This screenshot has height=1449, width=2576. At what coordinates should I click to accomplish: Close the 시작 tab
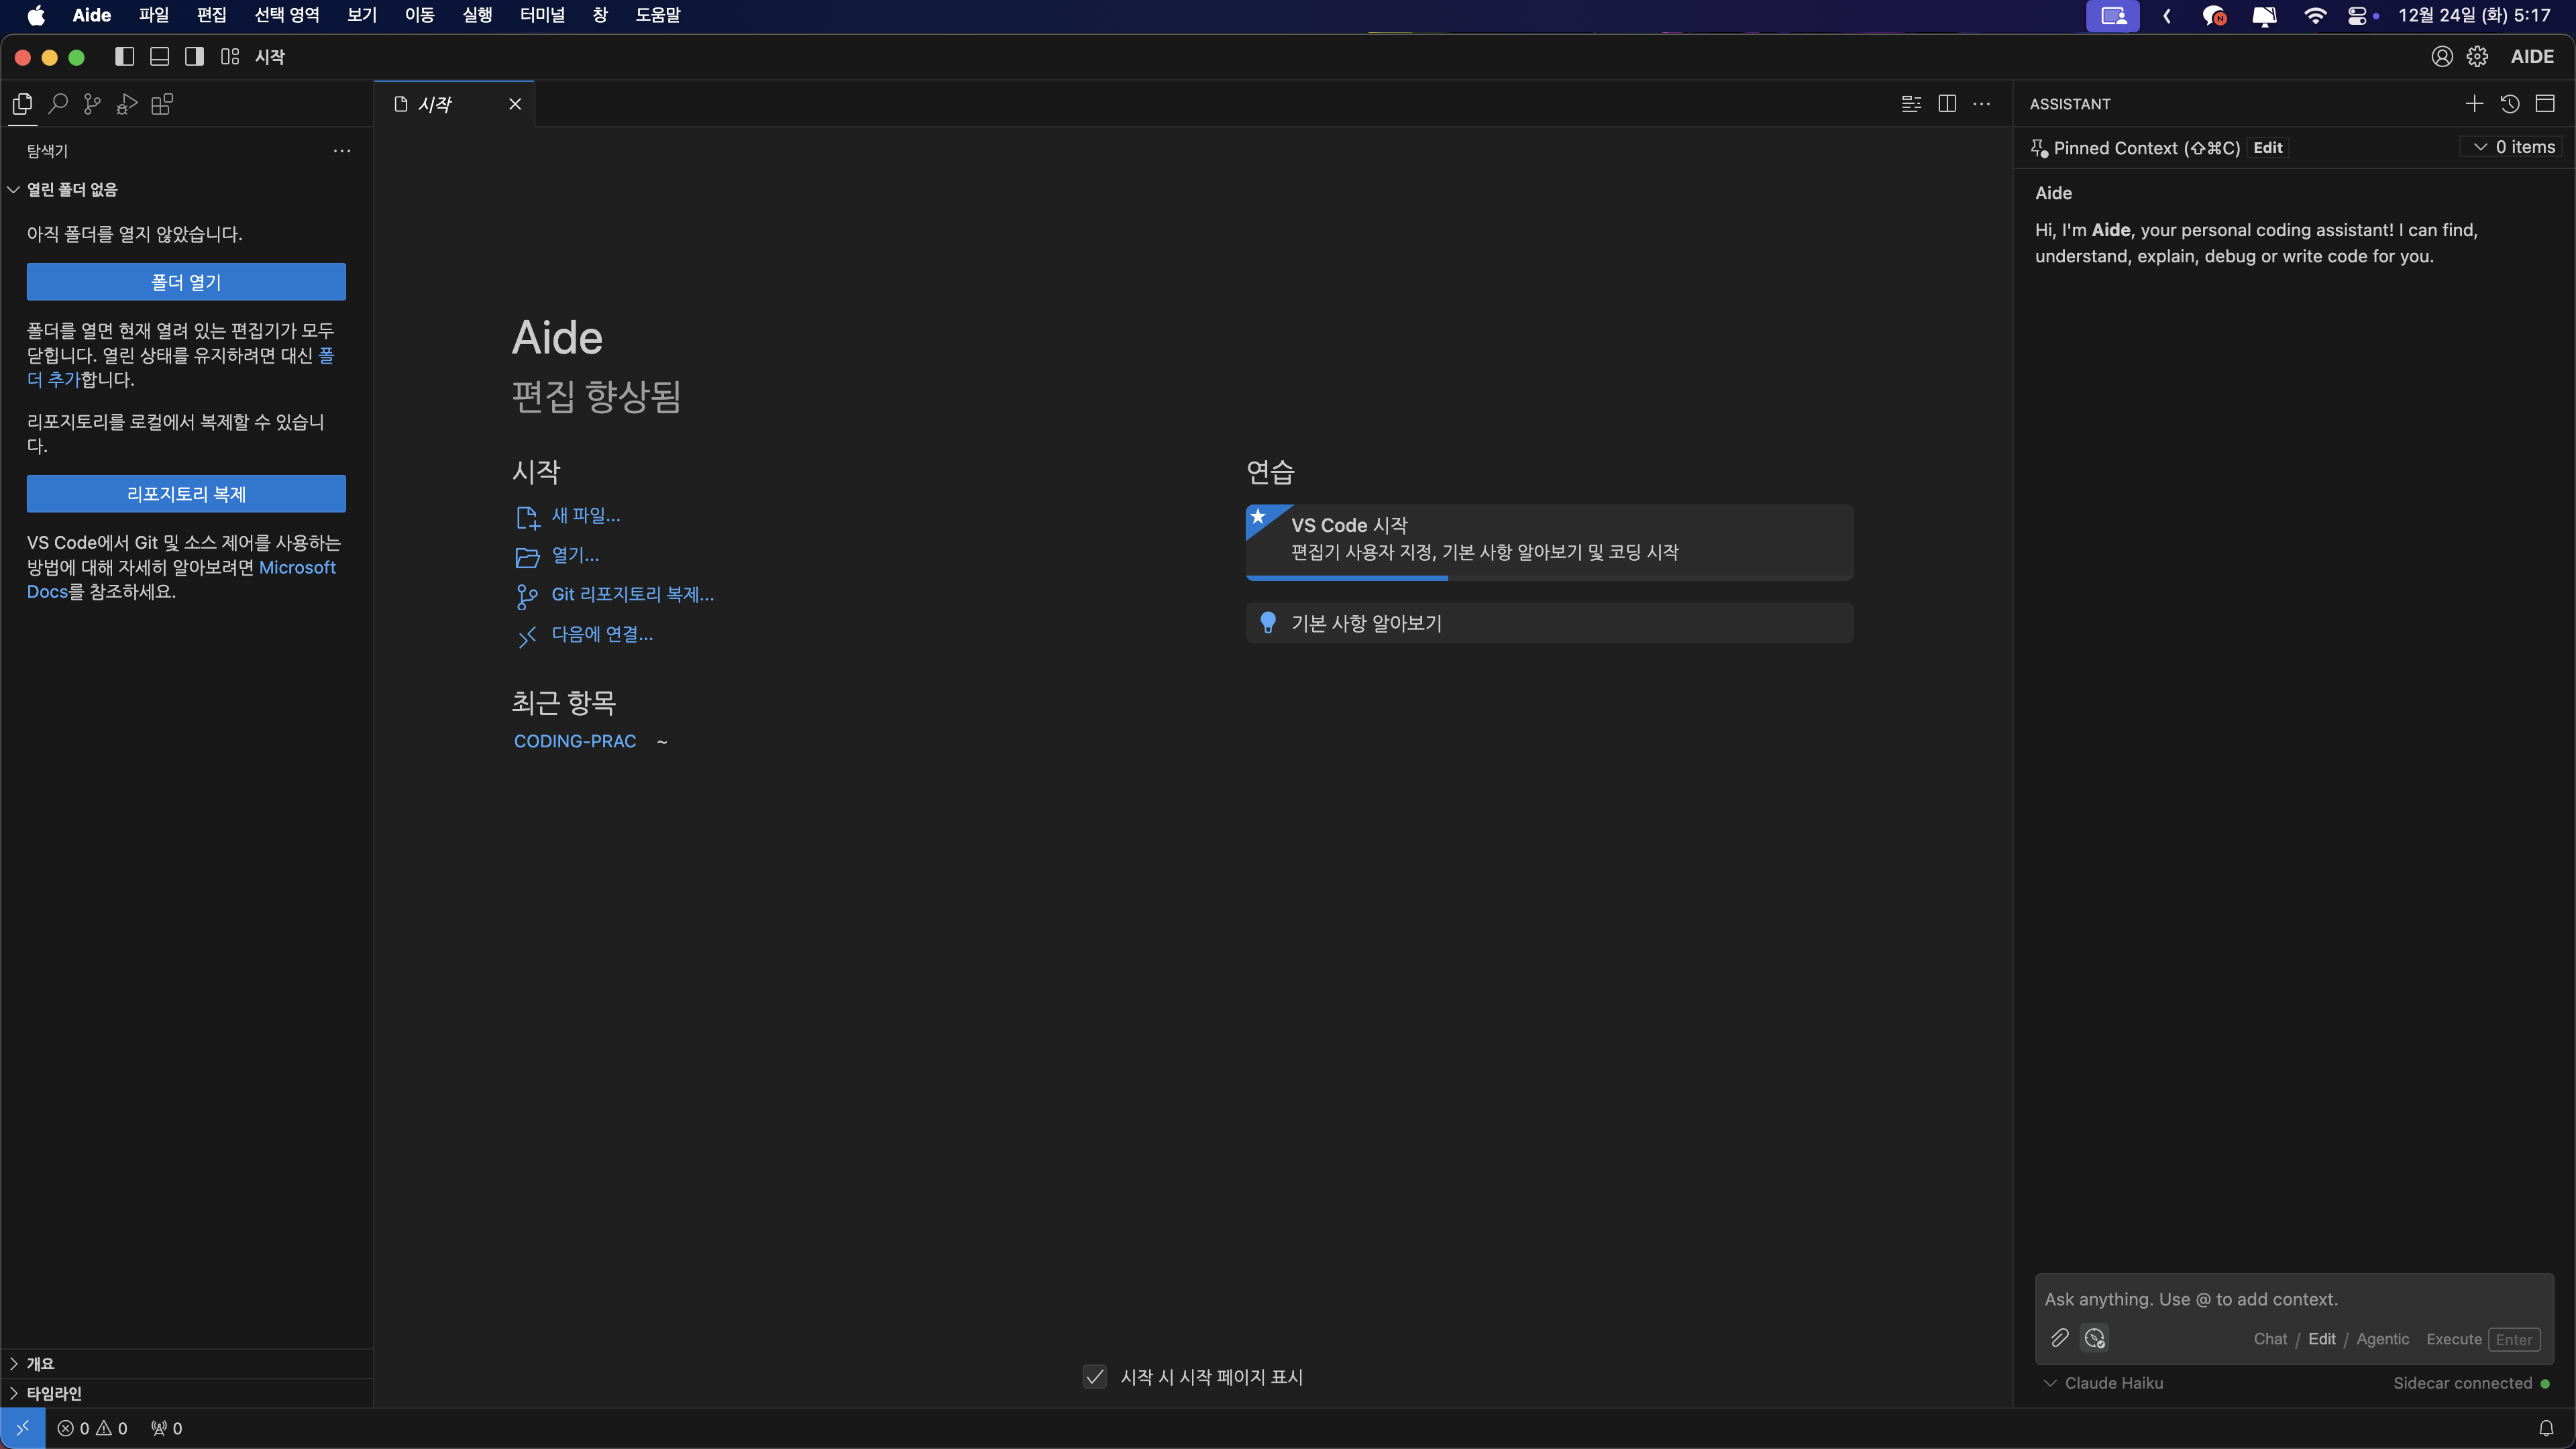515,104
